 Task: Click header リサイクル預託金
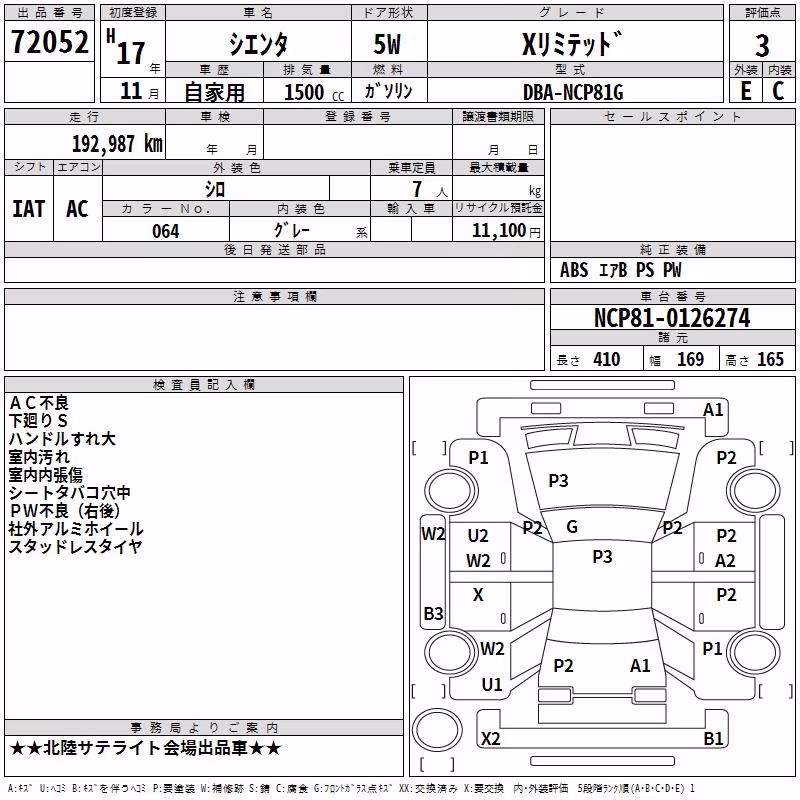[498, 208]
